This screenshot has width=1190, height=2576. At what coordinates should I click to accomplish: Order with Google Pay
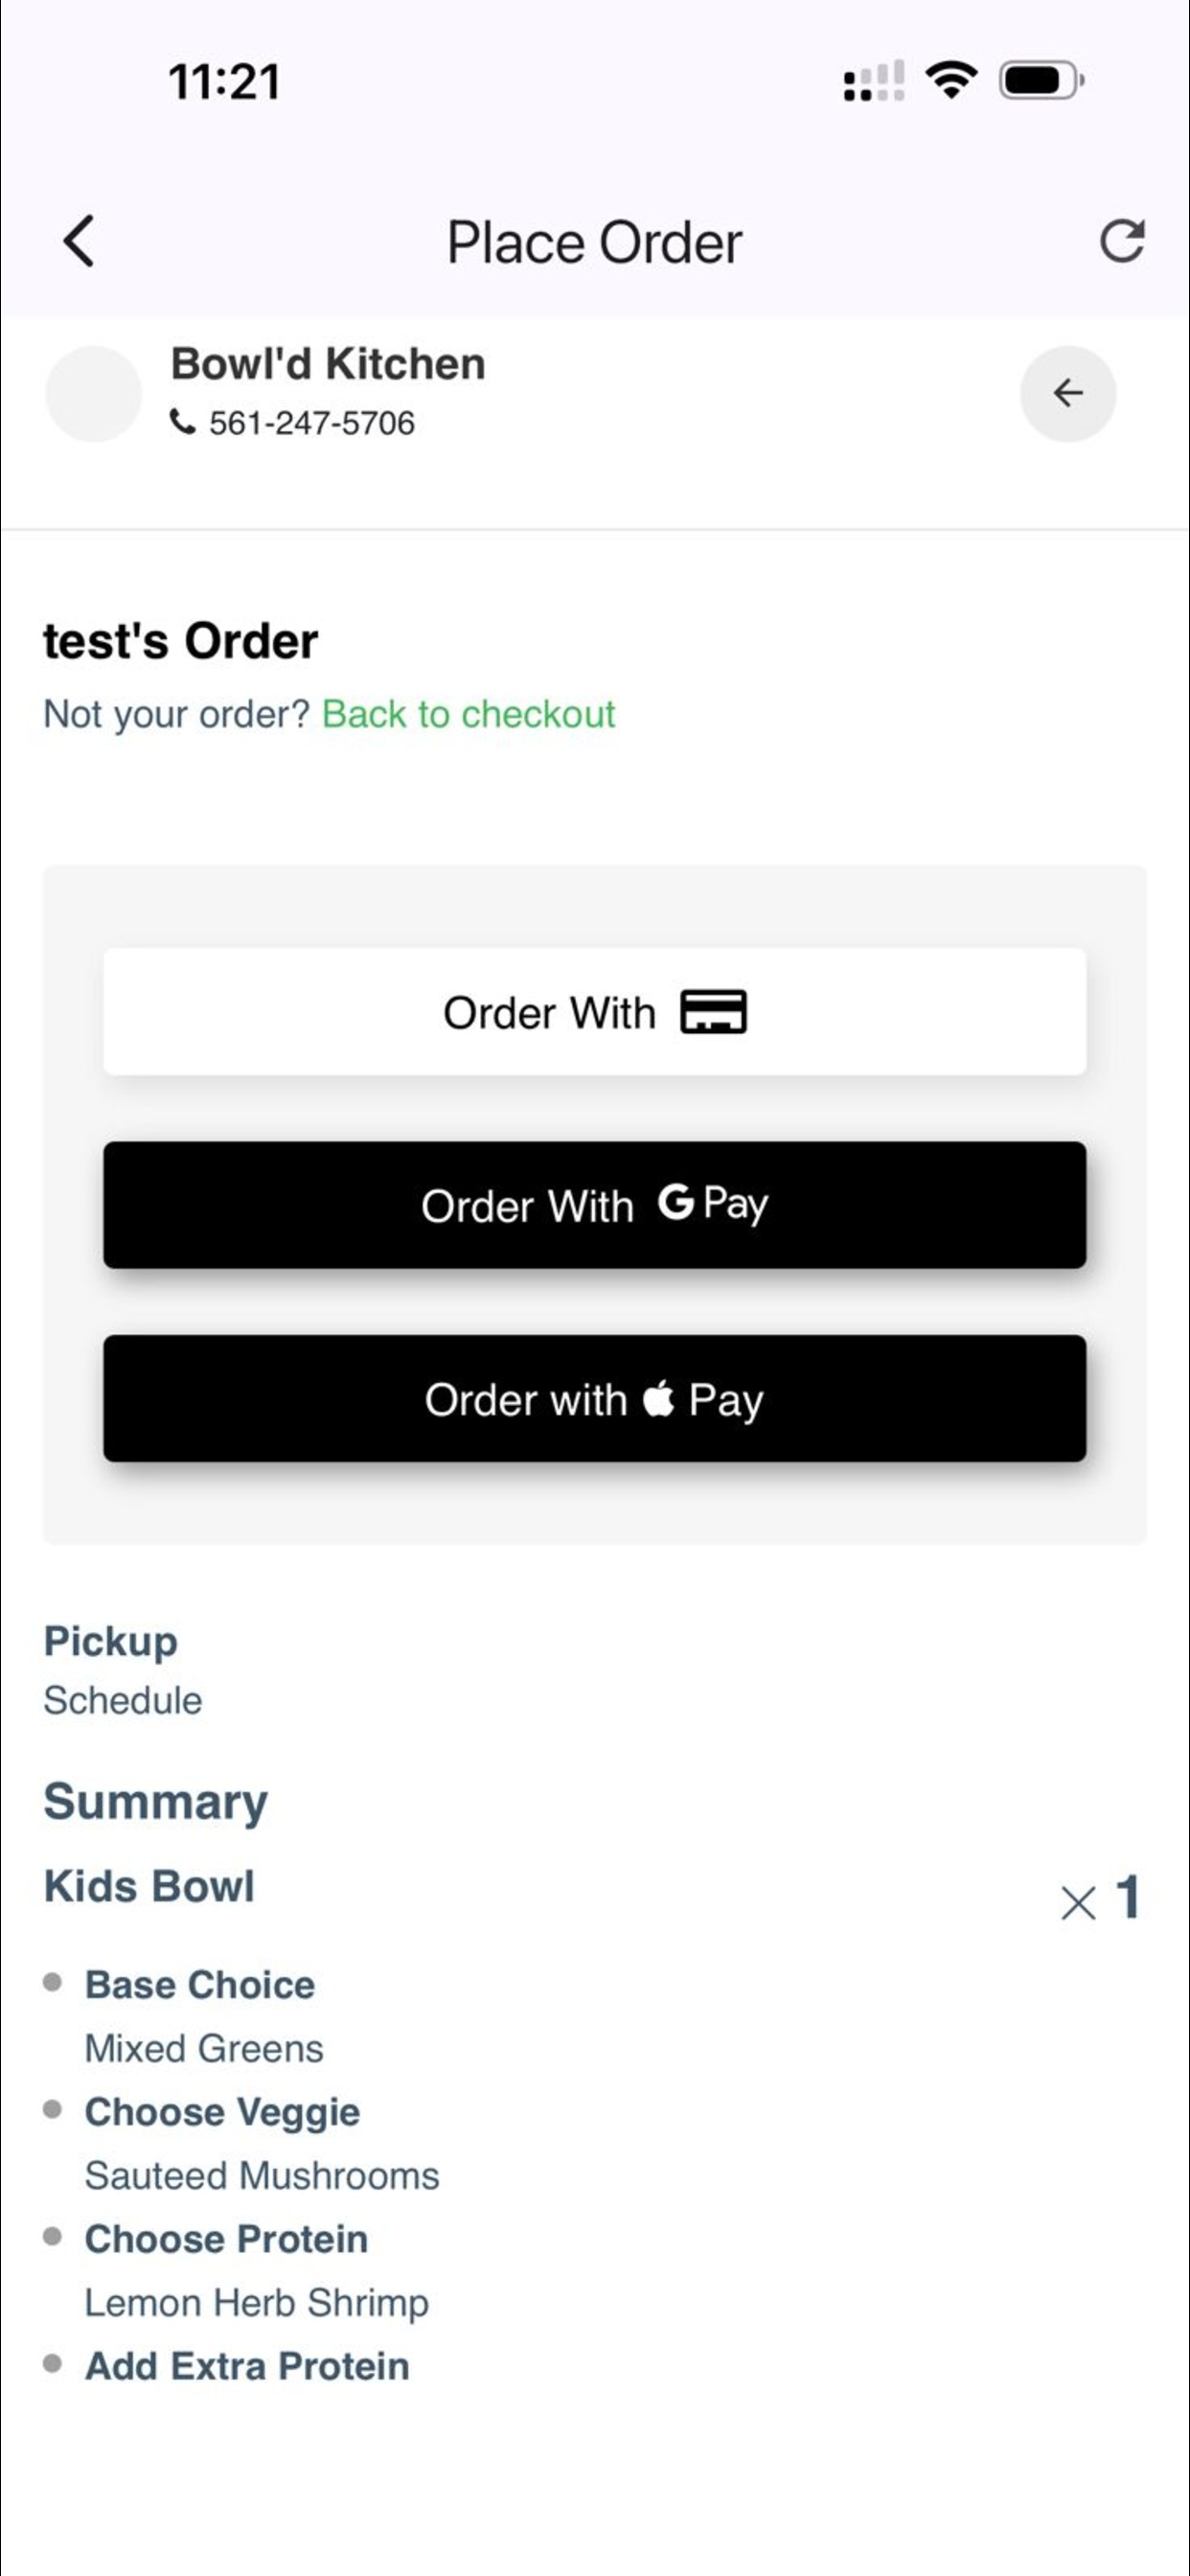[594, 1205]
